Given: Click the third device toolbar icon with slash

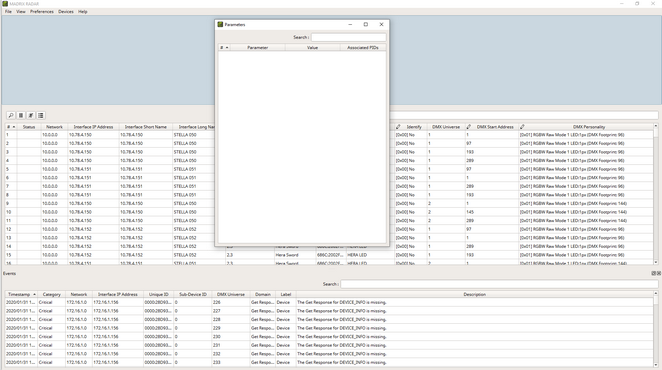Looking at the screenshot, I should click(x=31, y=115).
